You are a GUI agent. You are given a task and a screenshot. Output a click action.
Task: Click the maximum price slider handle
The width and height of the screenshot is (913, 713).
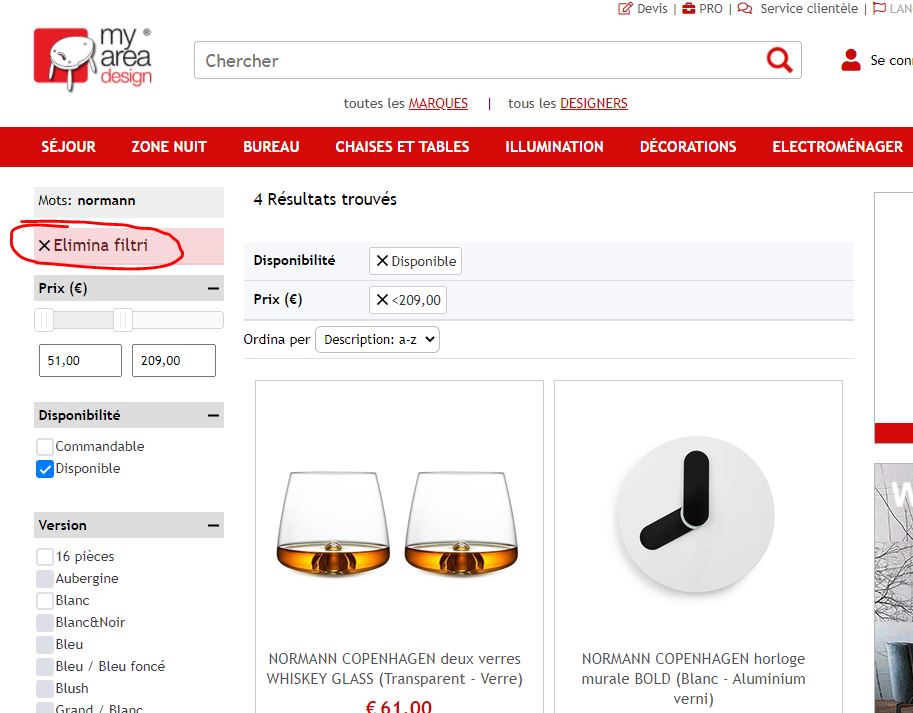tap(123, 320)
